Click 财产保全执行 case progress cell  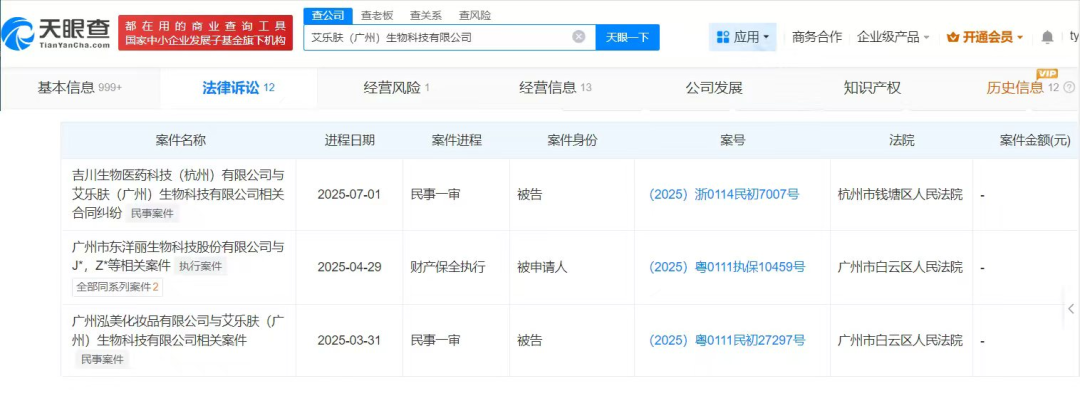click(x=448, y=267)
